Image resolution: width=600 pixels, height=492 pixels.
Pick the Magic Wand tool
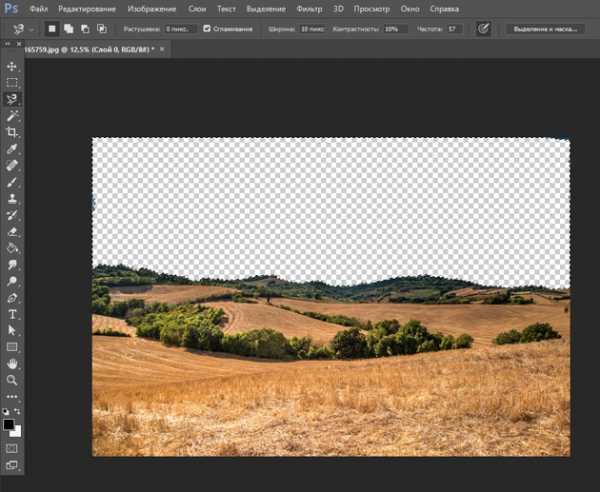pos(12,116)
